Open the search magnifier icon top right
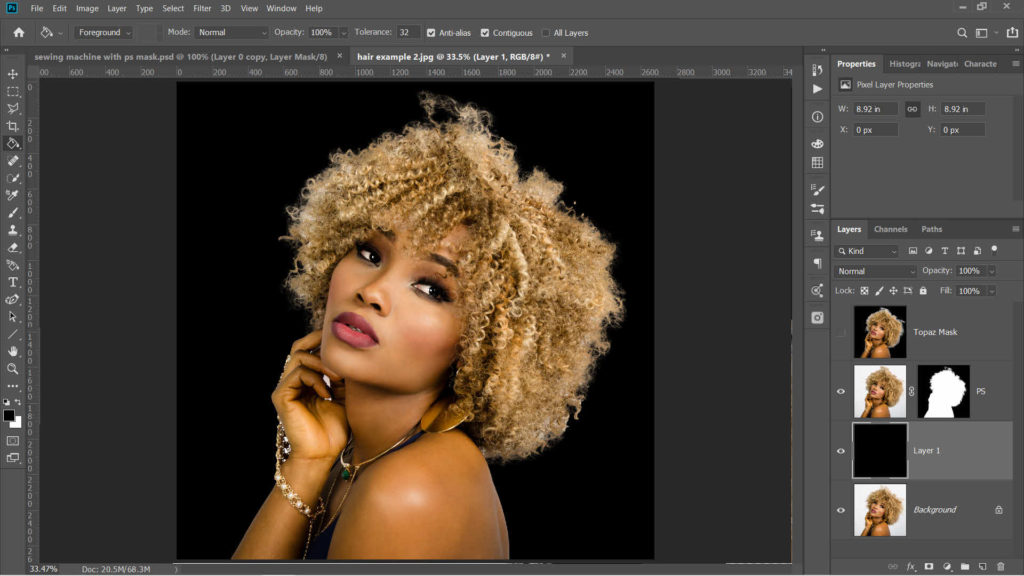The width and height of the screenshot is (1024, 576). [962, 33]
